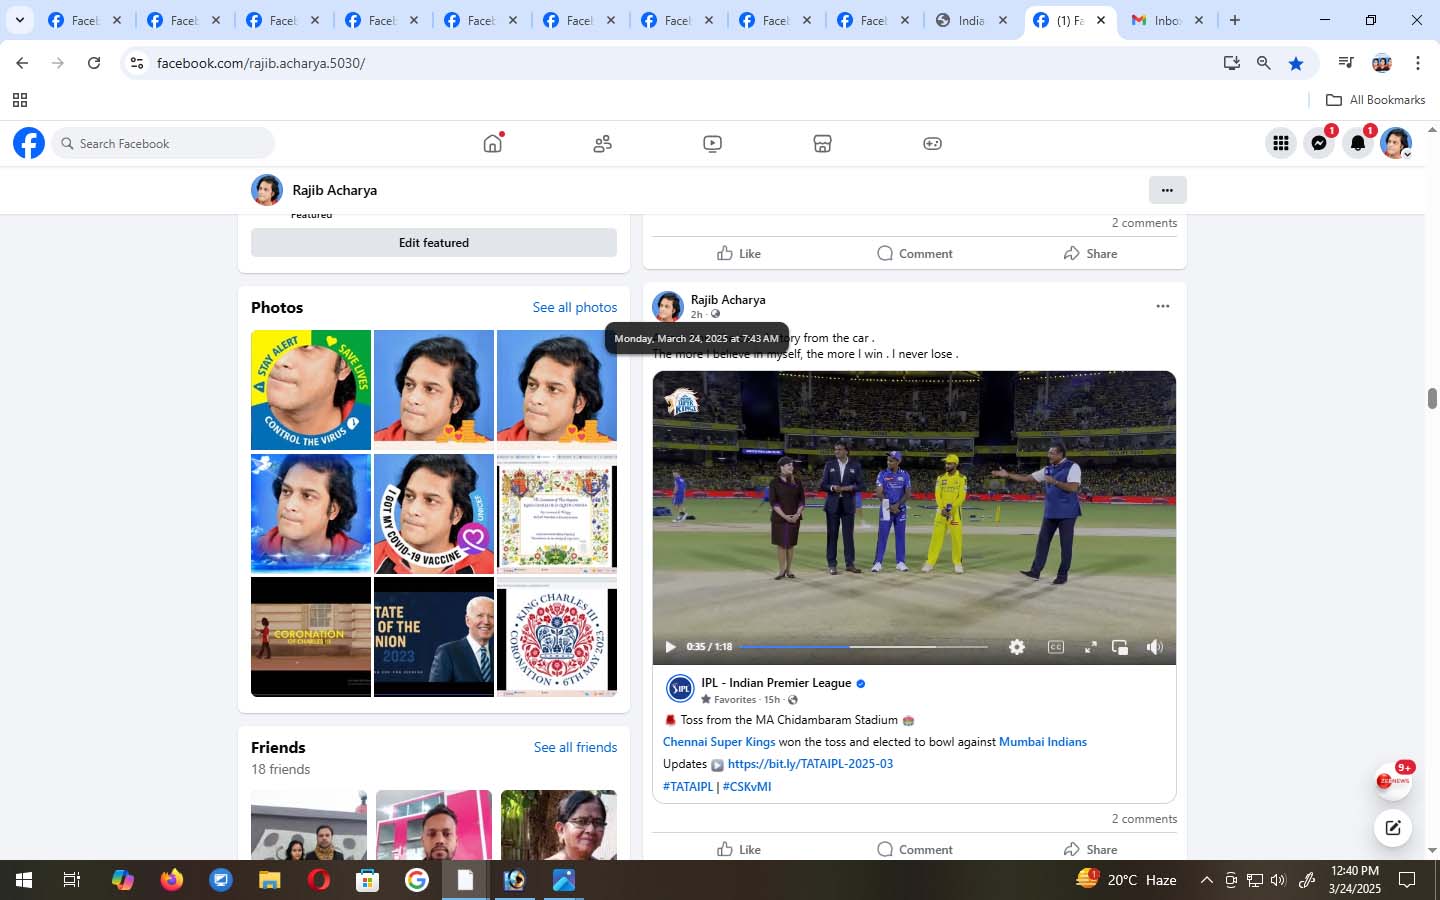1440x900 pixels.
Task: Expand the video to fullscreen
Action: 1091,647
